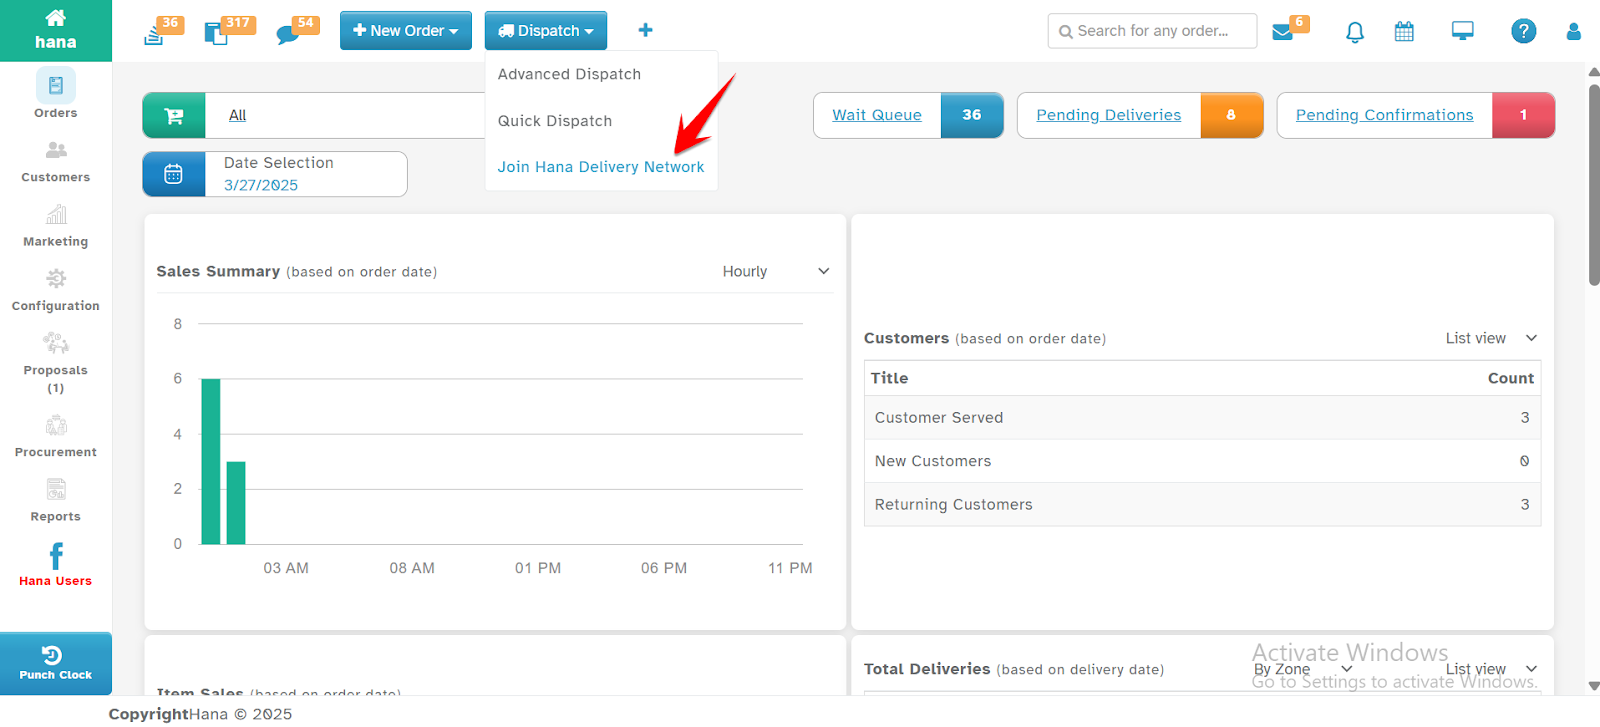The height and width of the screenshot is (727, 1600).
Task: Click the plus icon beside Dispatch
Action: click(646, 31)
